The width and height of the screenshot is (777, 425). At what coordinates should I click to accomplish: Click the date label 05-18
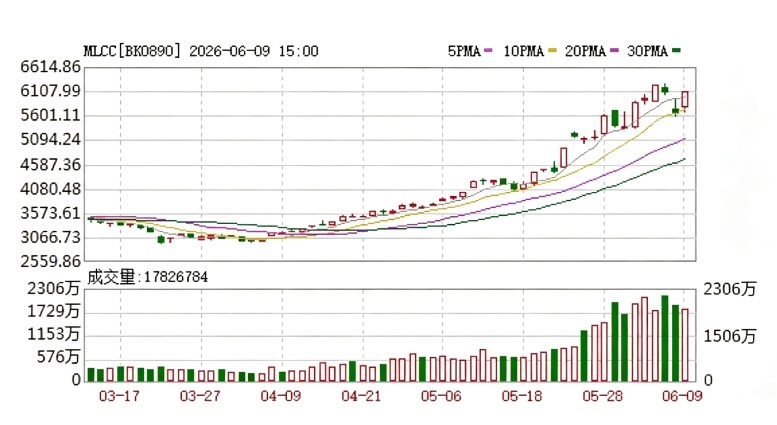tap(522, 396)
